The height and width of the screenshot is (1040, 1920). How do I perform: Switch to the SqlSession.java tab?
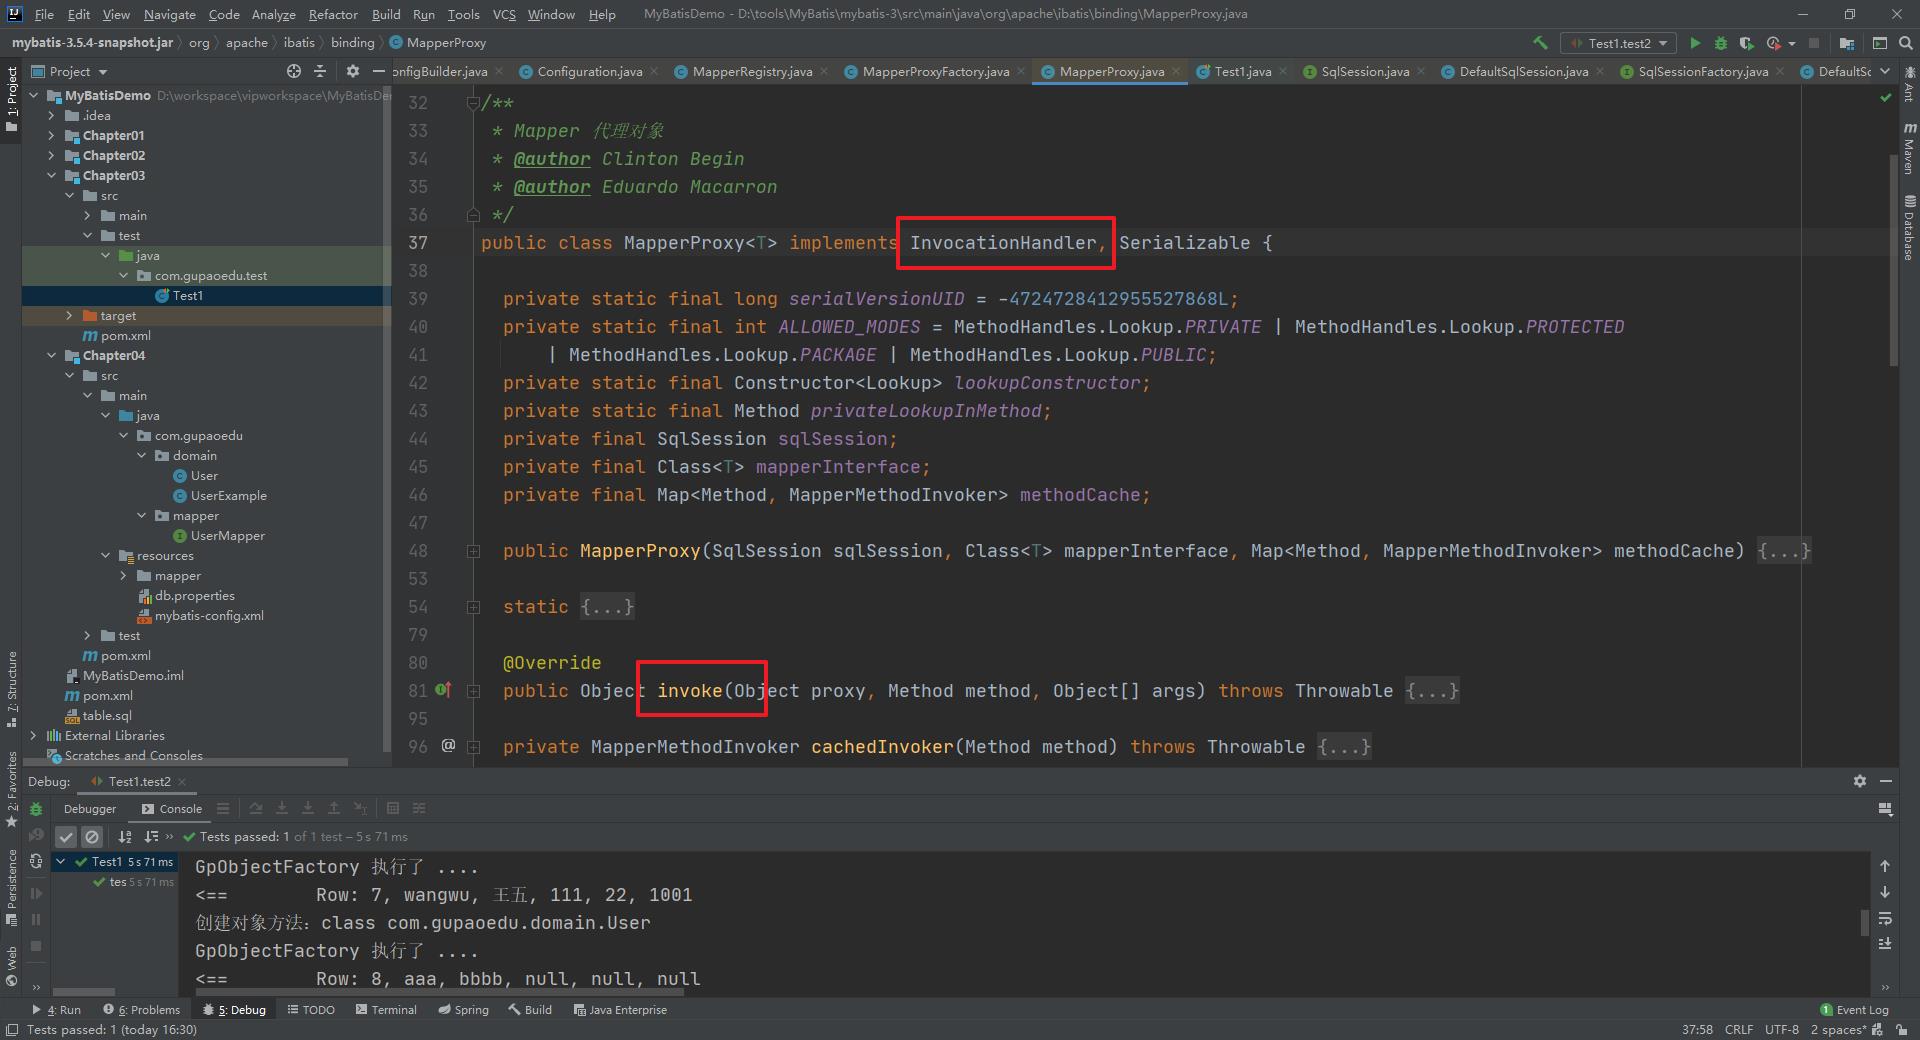[x=1364, y=71]
